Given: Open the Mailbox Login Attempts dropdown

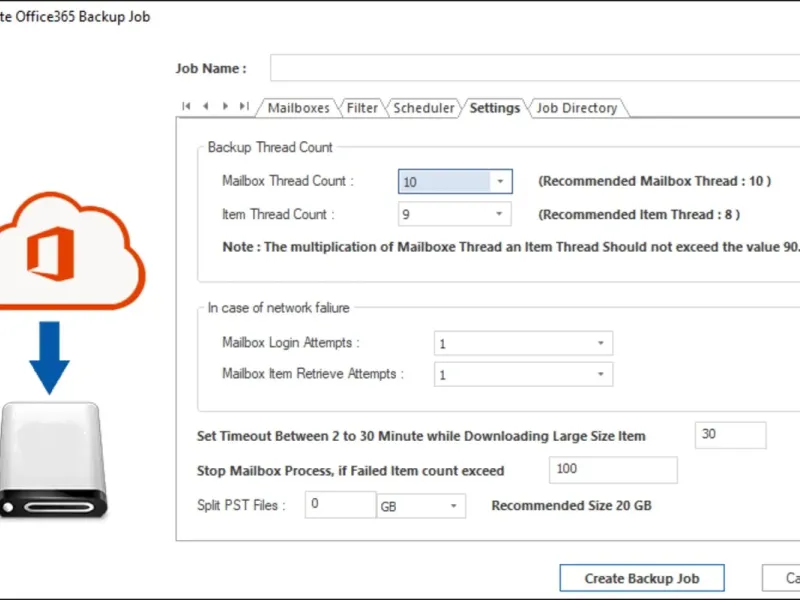Looking at the screenshot, I should (x=601, y=343).
